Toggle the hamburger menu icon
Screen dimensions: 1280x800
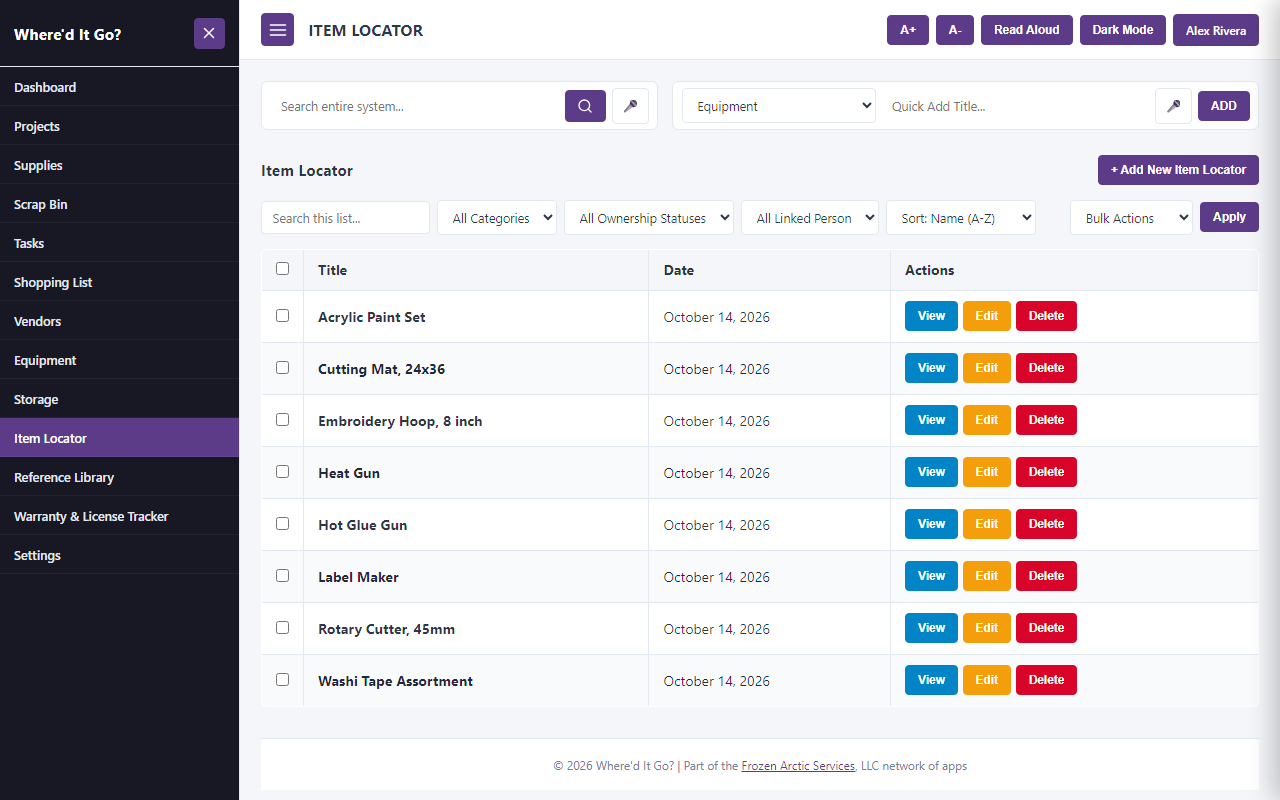(x=278, y=30)
